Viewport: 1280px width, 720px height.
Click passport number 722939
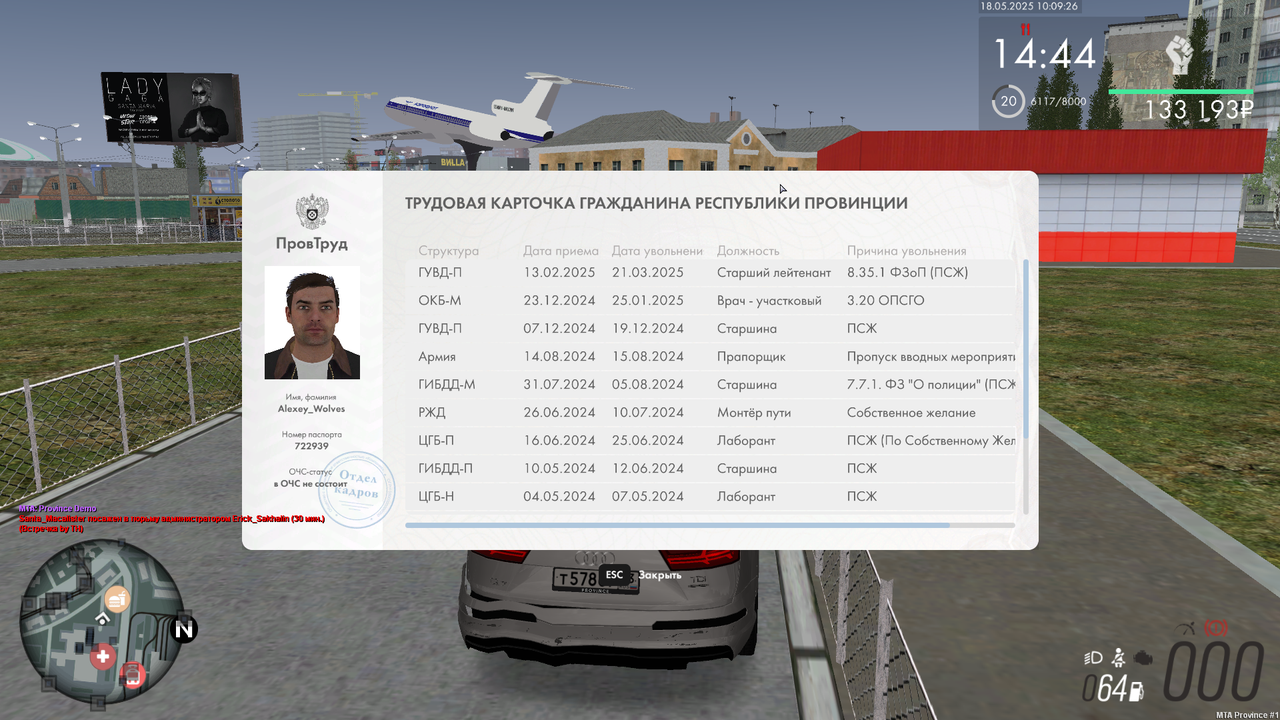point(312,447)
